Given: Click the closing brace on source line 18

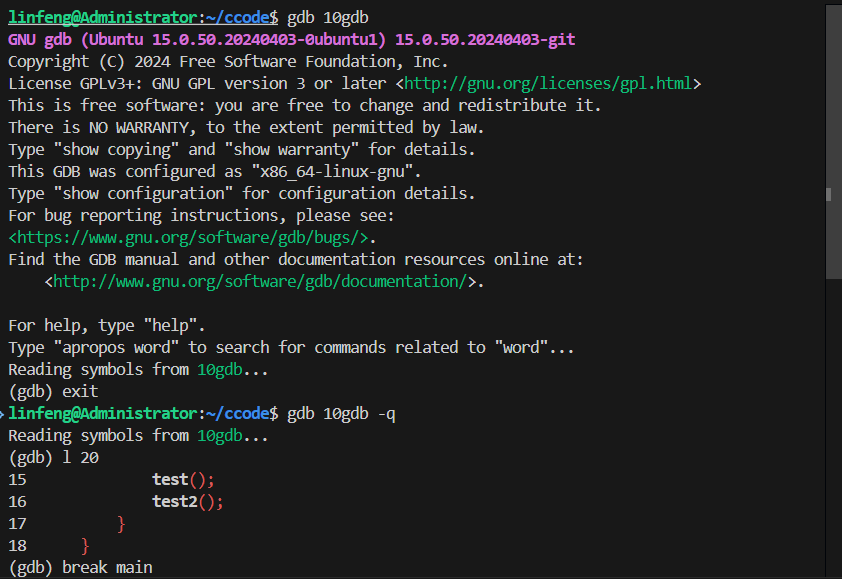Looking at the screenshot, I should pyautogui.click(x=85, y=546).
